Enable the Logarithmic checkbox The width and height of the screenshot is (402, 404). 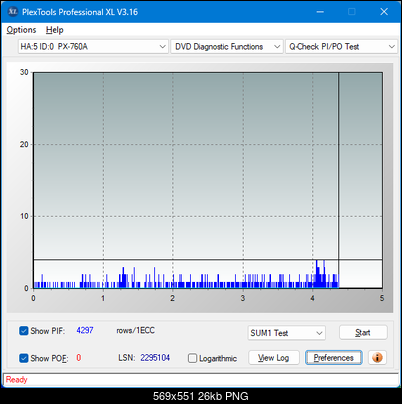point(192,358)
